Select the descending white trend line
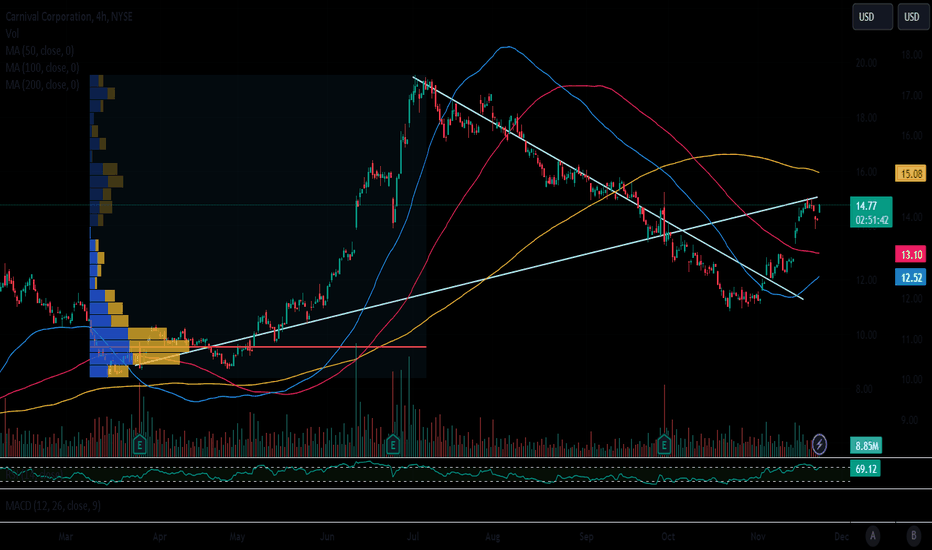The height and width of the screenshot is (550, 932). coord(607,188)
